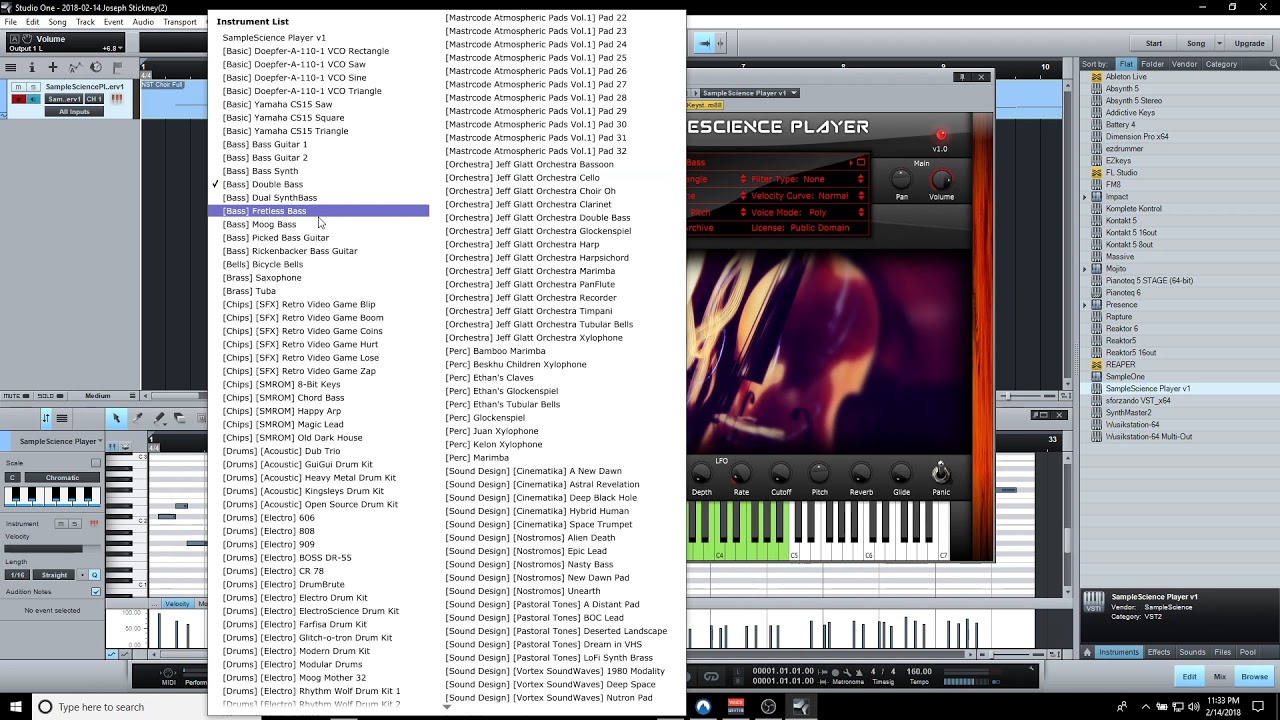Open the Track menu

(x=85, y=22)
